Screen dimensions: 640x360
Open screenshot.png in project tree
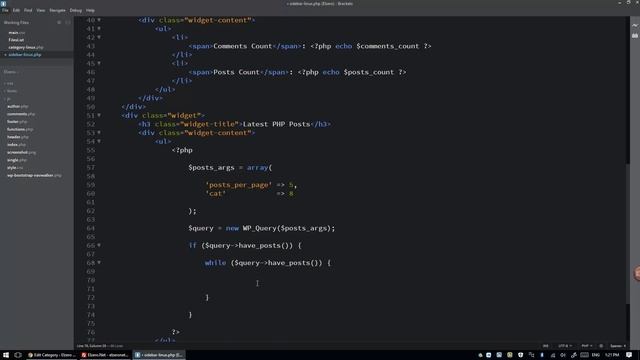(x=21, y=152)
